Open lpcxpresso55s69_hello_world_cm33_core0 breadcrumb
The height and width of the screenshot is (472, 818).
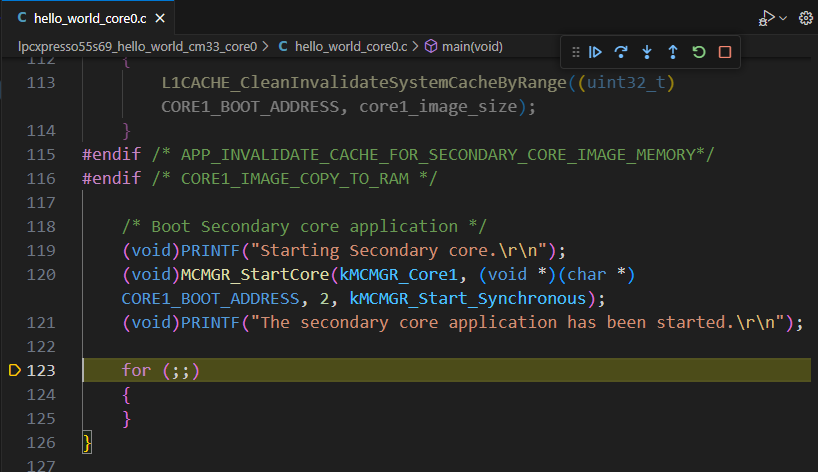point(138,46)
